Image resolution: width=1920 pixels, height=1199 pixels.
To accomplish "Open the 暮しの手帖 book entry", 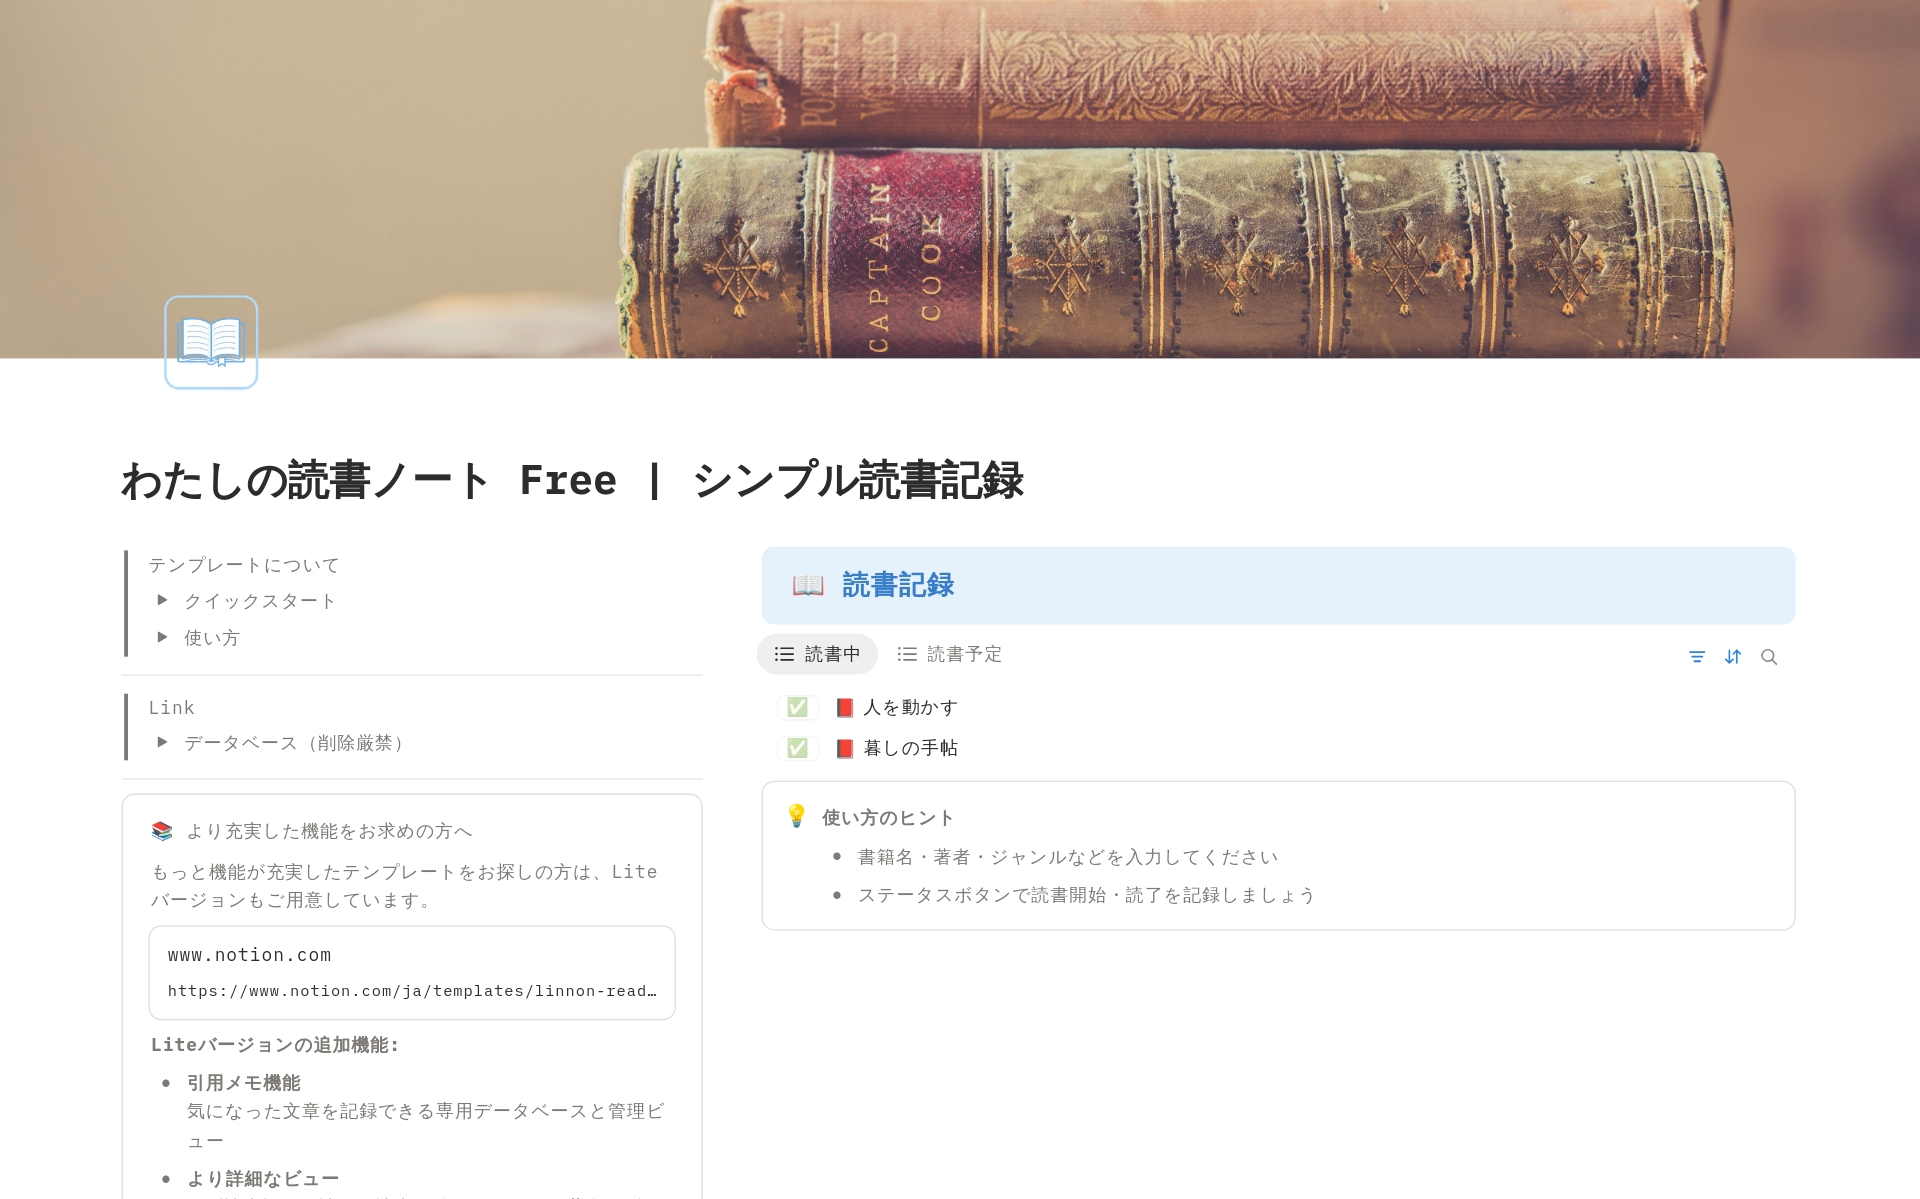I will point(910,748).
